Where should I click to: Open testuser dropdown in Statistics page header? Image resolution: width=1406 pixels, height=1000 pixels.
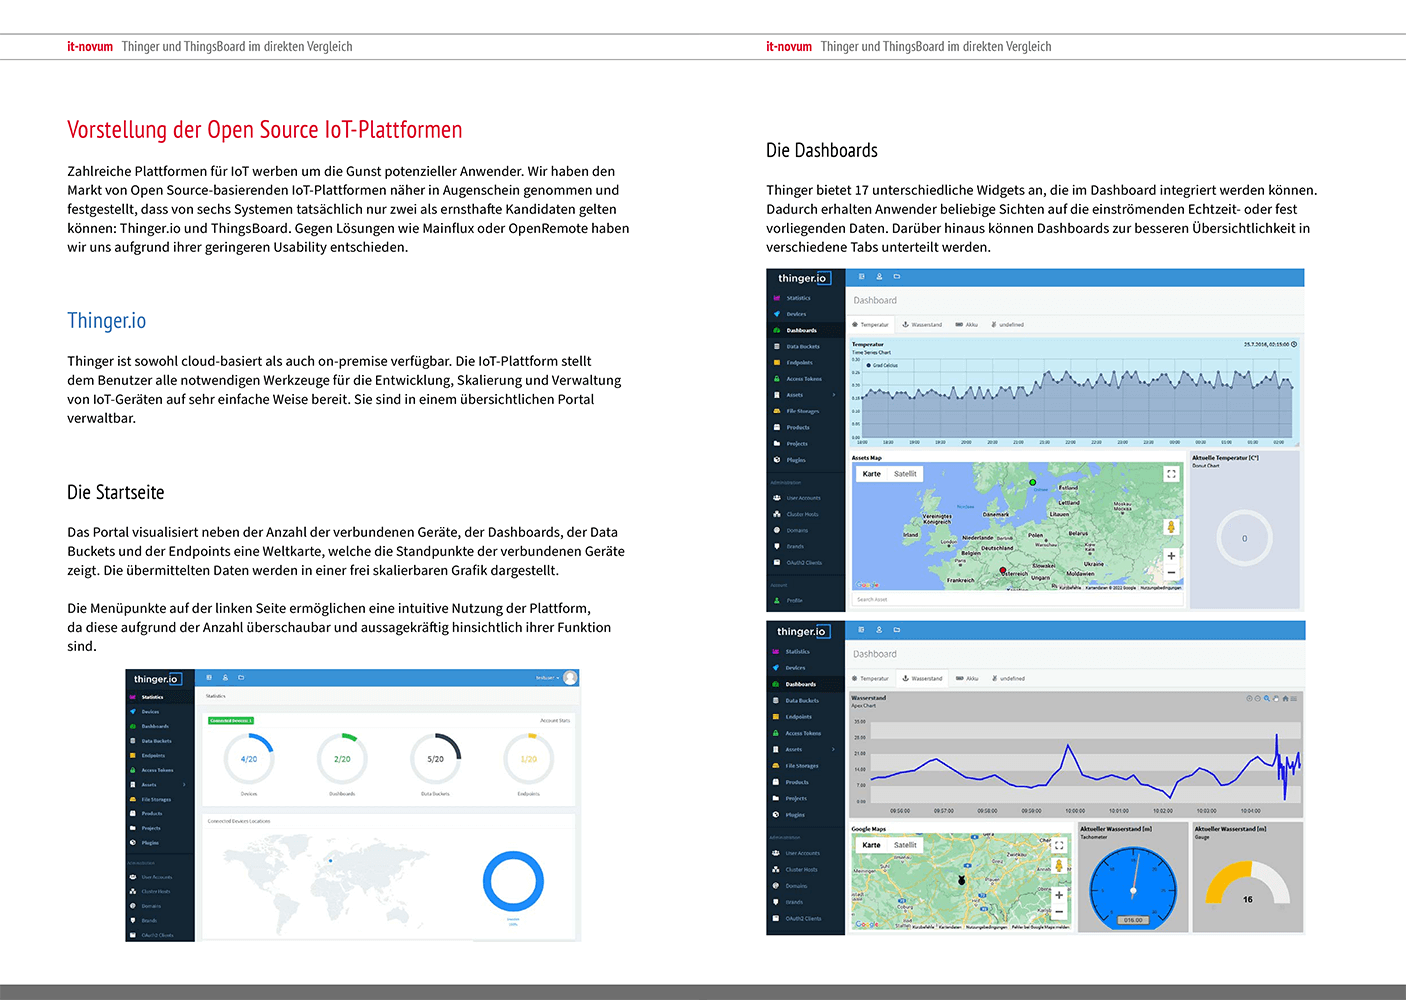547,678
